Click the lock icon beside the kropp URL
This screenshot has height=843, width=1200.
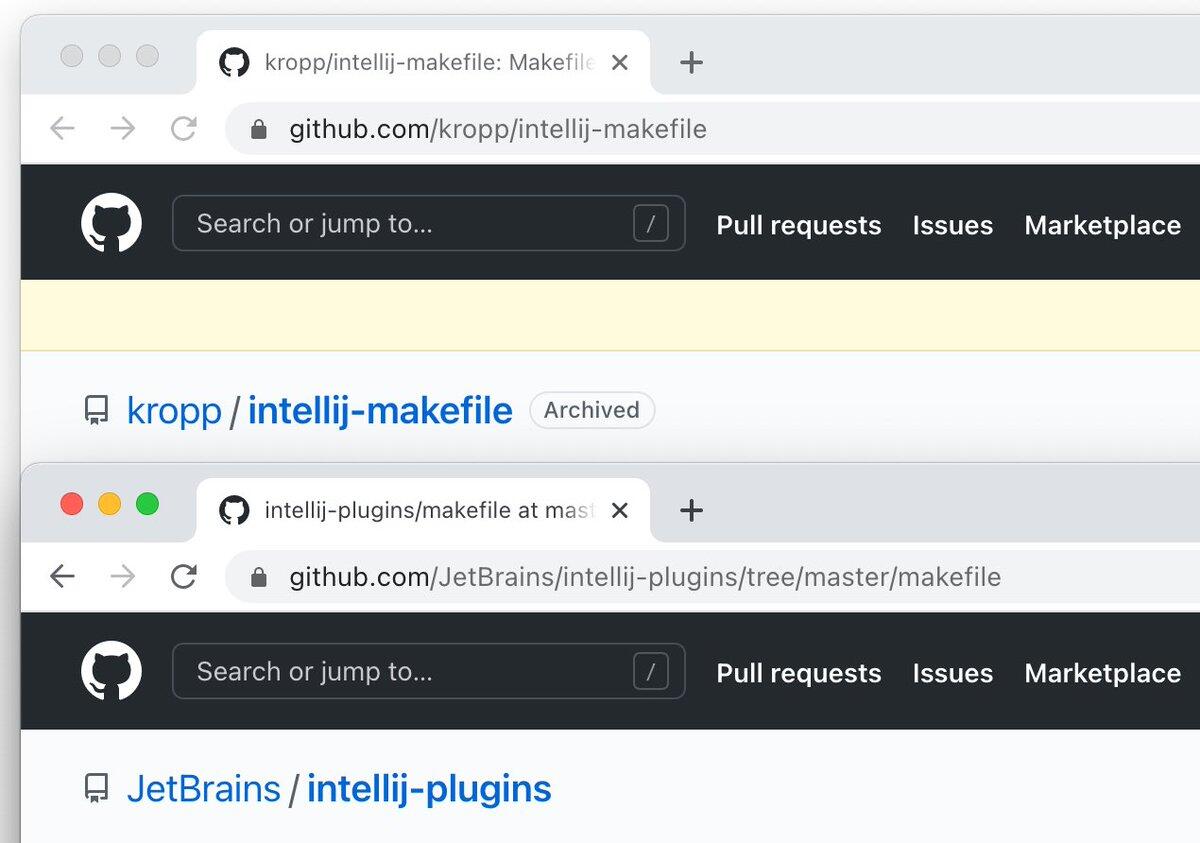click(259, 129)
